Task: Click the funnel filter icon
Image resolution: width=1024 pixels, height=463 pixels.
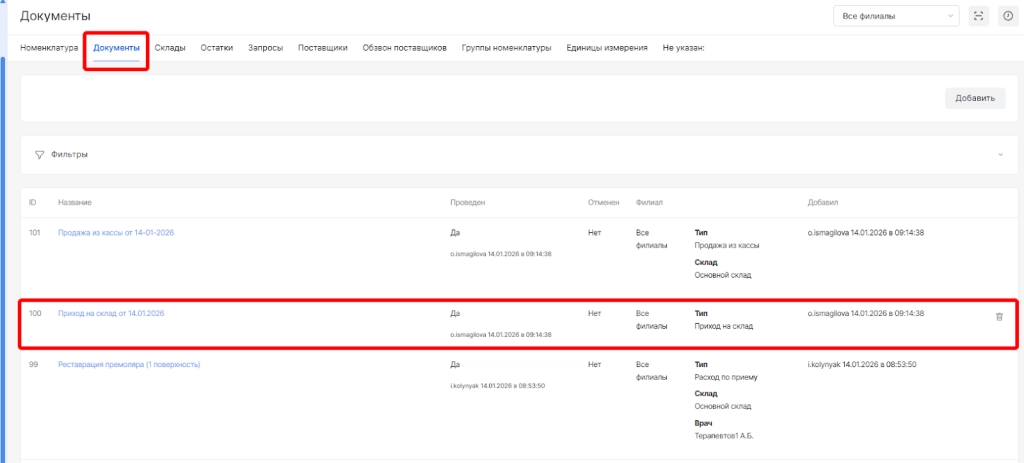Action: pyautogui.click(x=40, y=155)
